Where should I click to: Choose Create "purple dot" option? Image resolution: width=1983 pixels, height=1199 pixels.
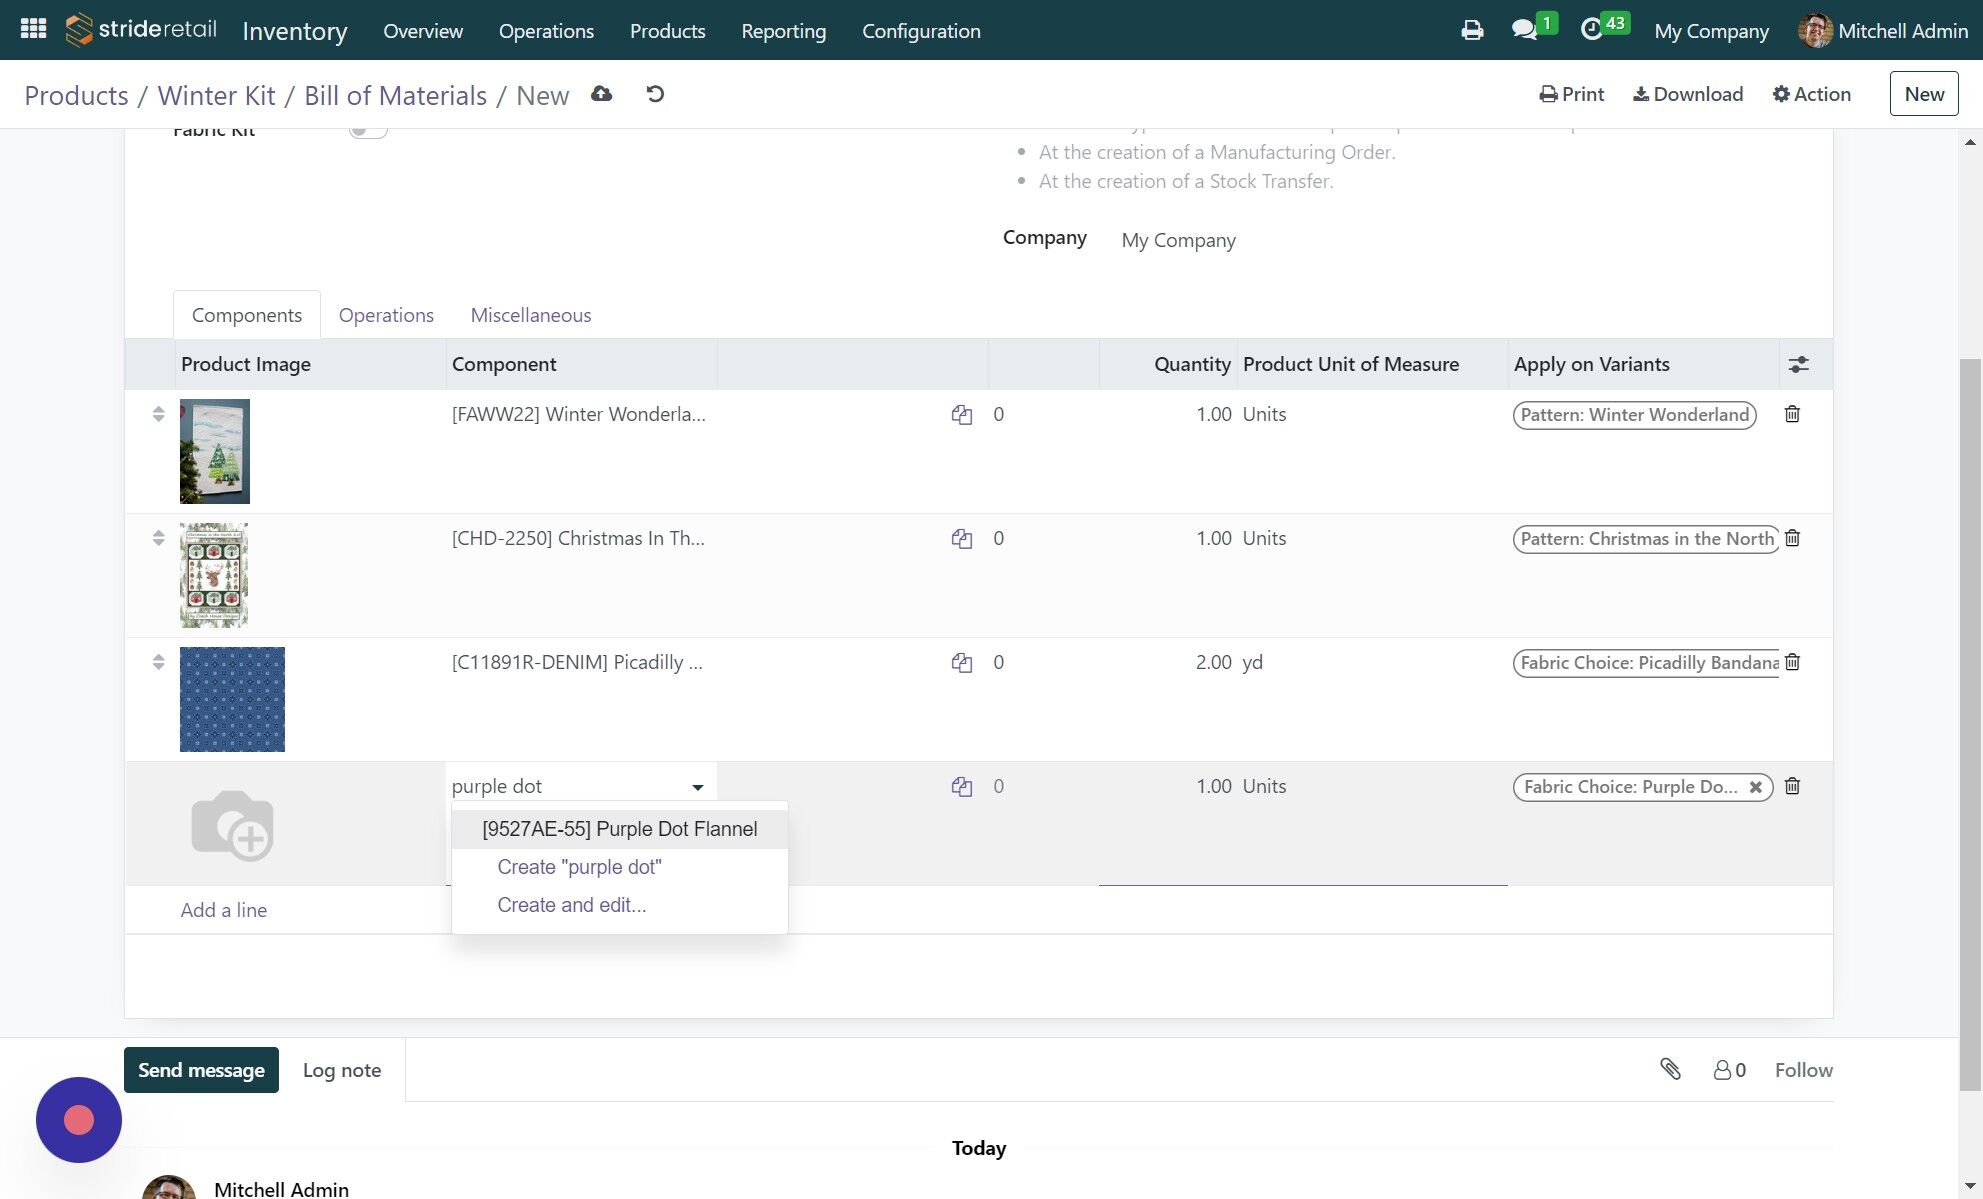579,867
